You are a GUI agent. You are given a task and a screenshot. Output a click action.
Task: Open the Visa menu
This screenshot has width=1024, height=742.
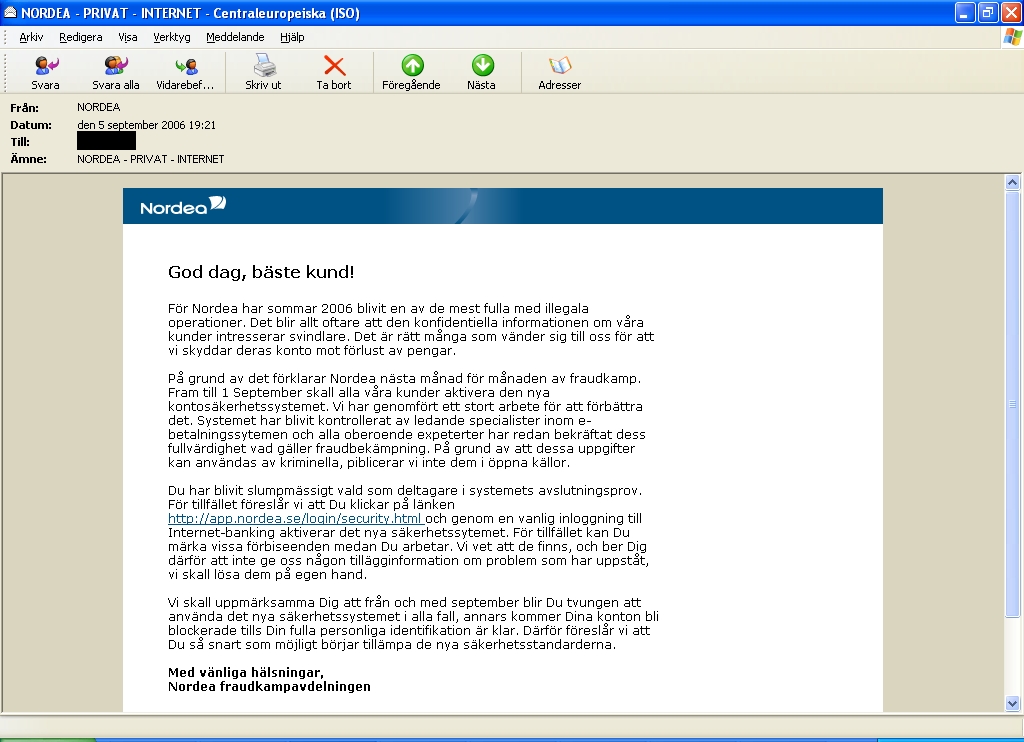click(x=128, y=37)
